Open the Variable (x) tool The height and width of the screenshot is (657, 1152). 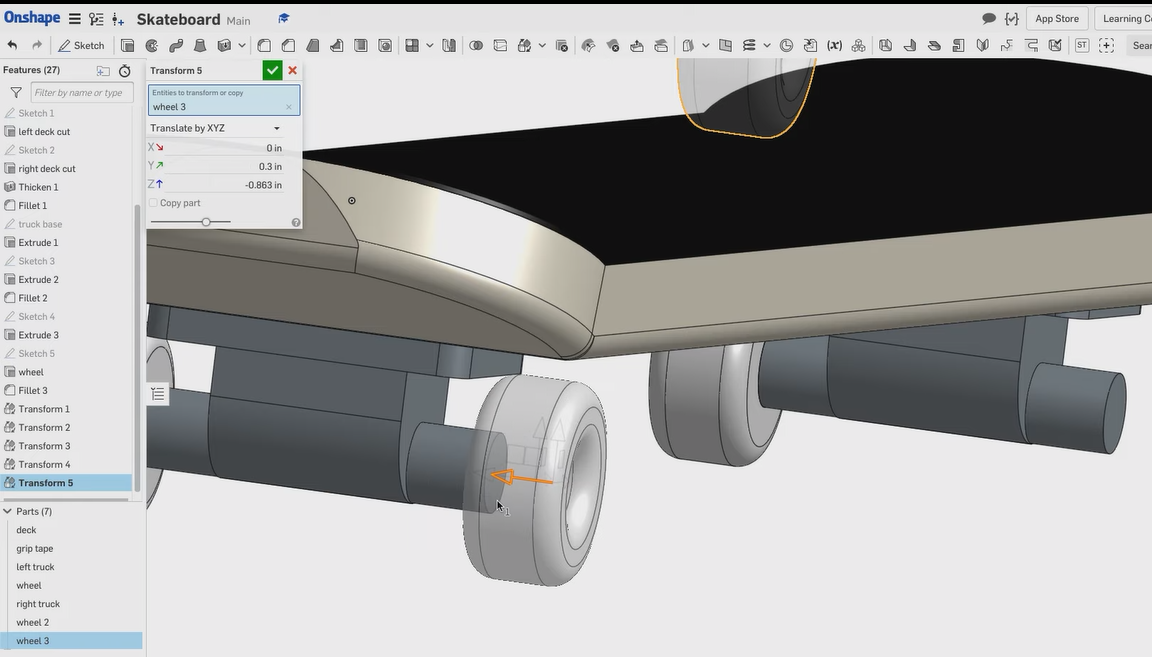[x=834, y=45]
